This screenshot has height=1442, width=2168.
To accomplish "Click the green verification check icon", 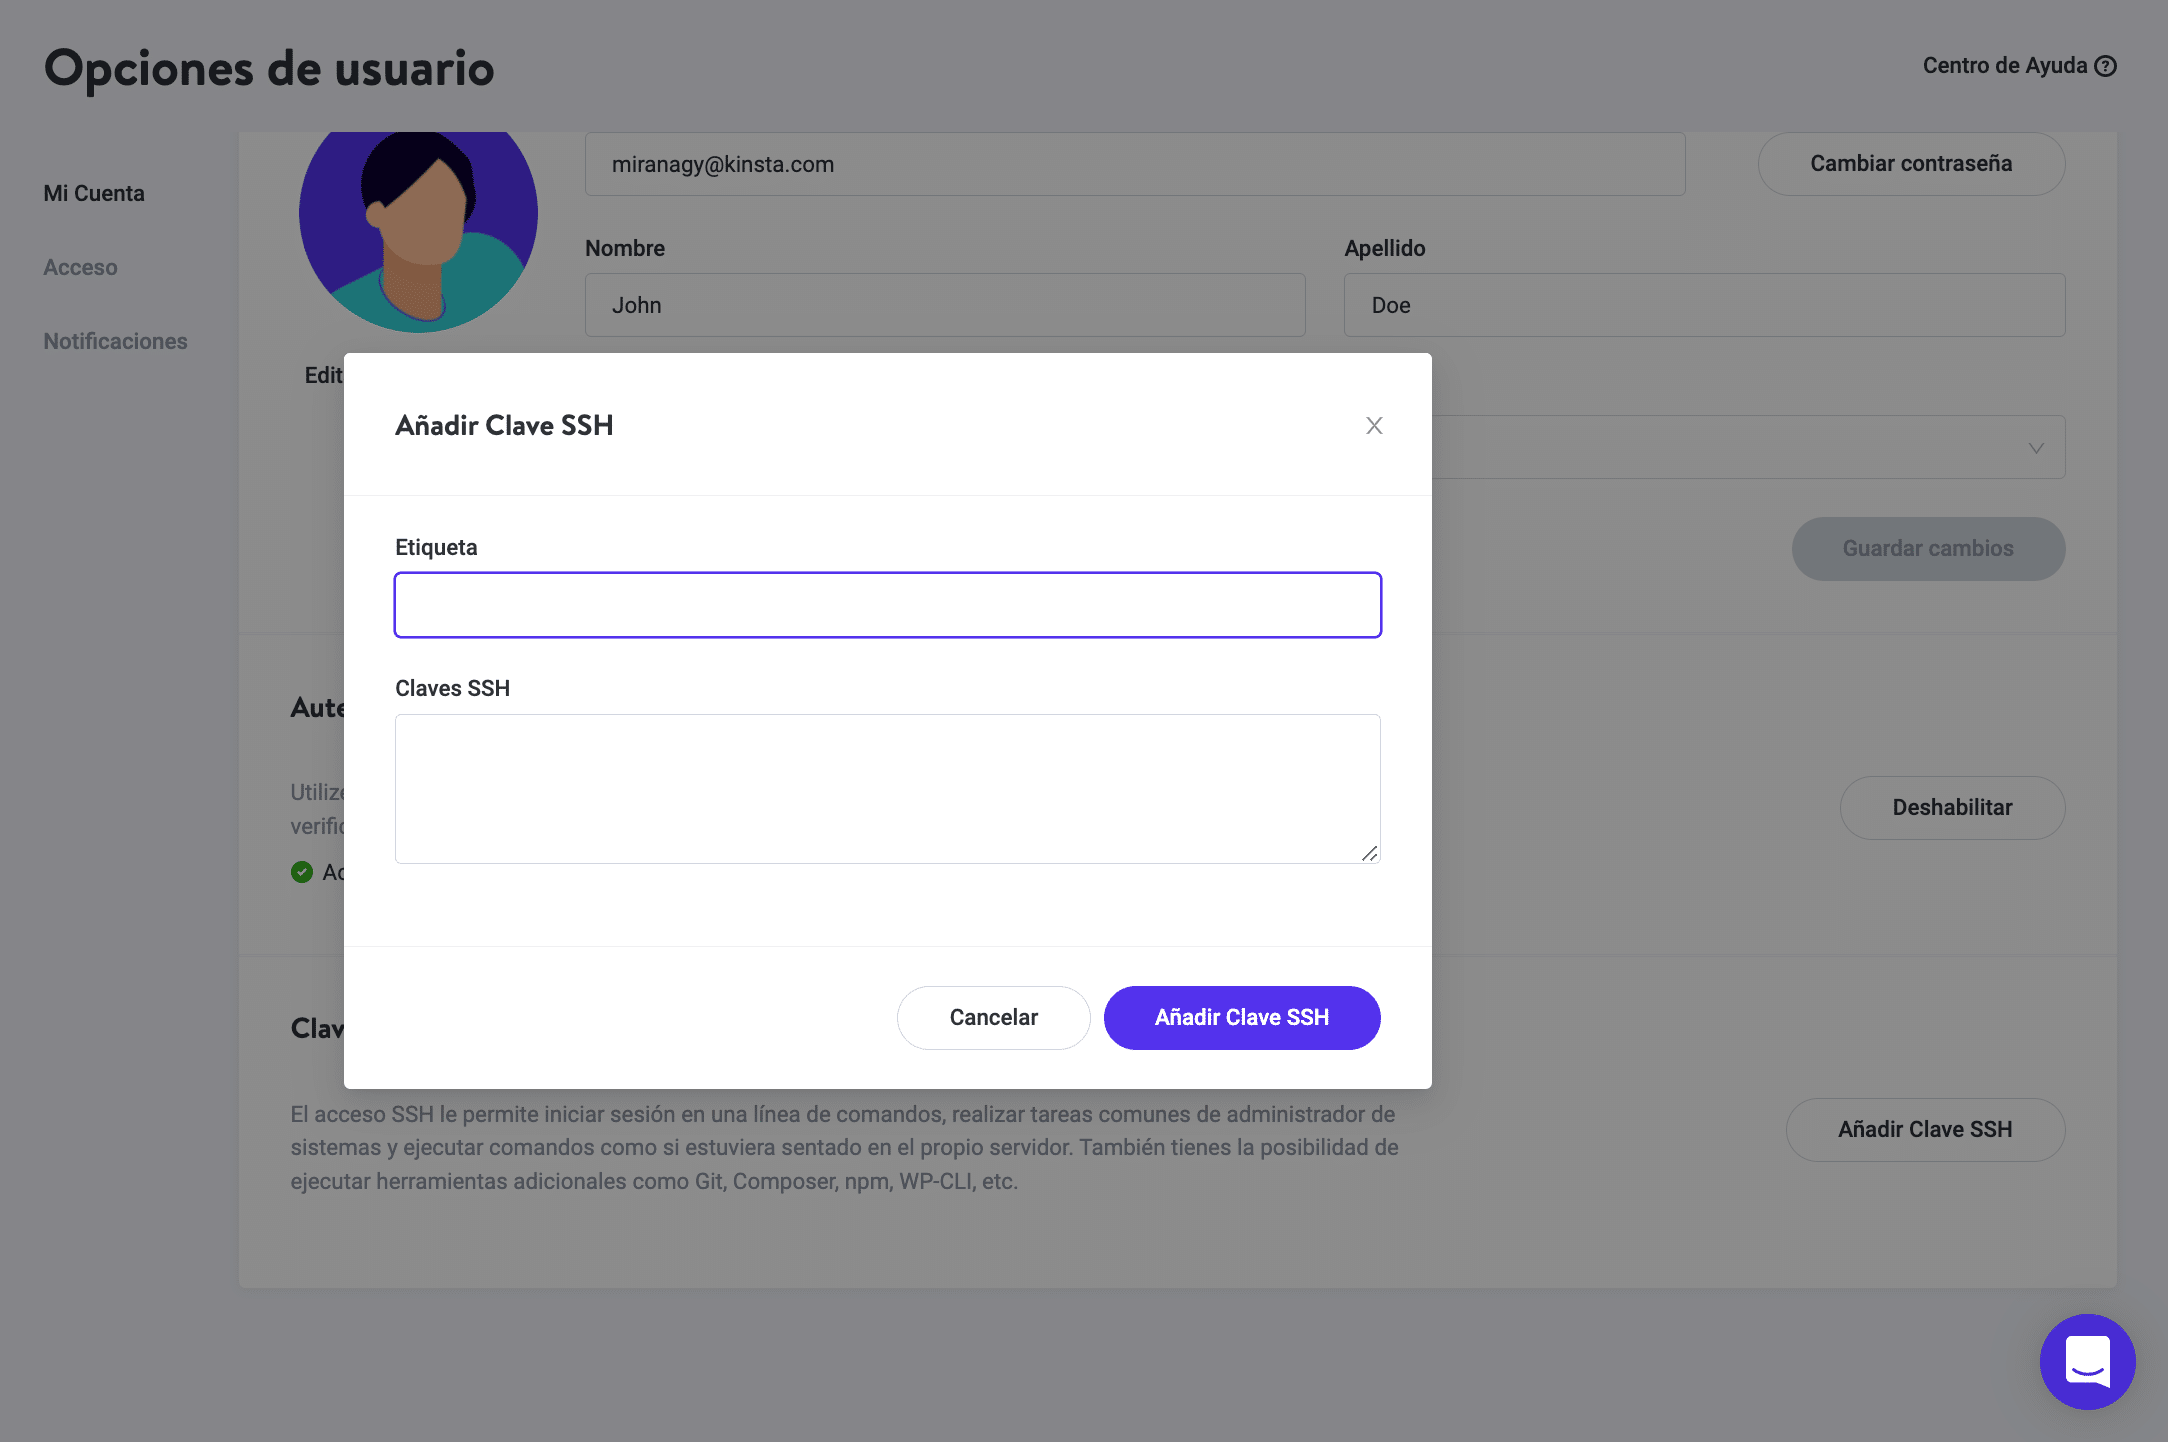I will click(302, 872).
